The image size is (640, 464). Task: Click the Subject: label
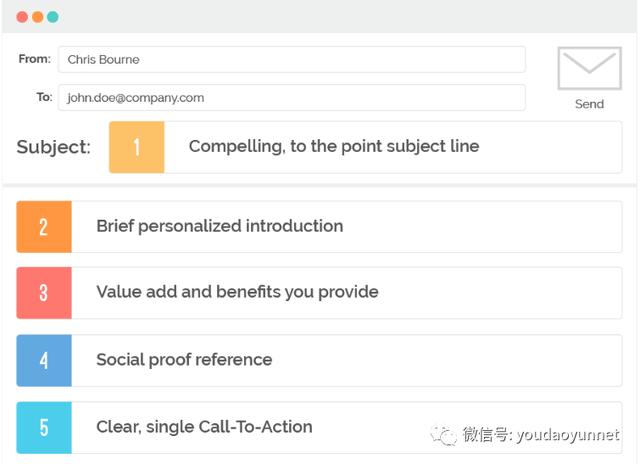[x=53, y=147]
